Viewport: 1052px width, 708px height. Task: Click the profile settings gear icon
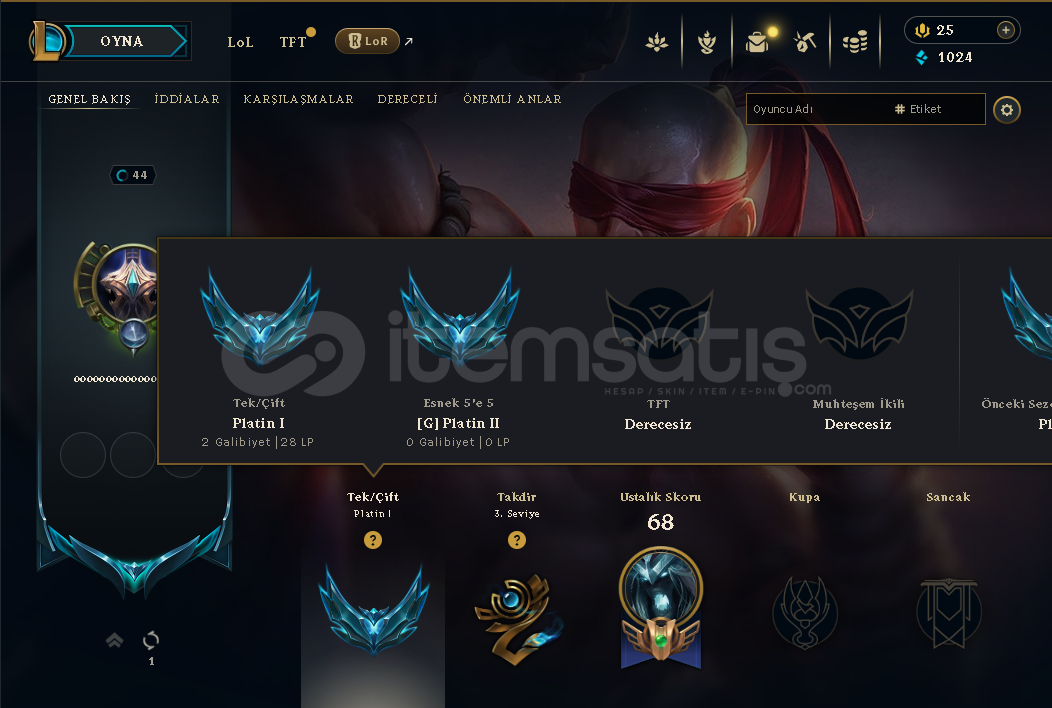click(x=1006, y=109)
